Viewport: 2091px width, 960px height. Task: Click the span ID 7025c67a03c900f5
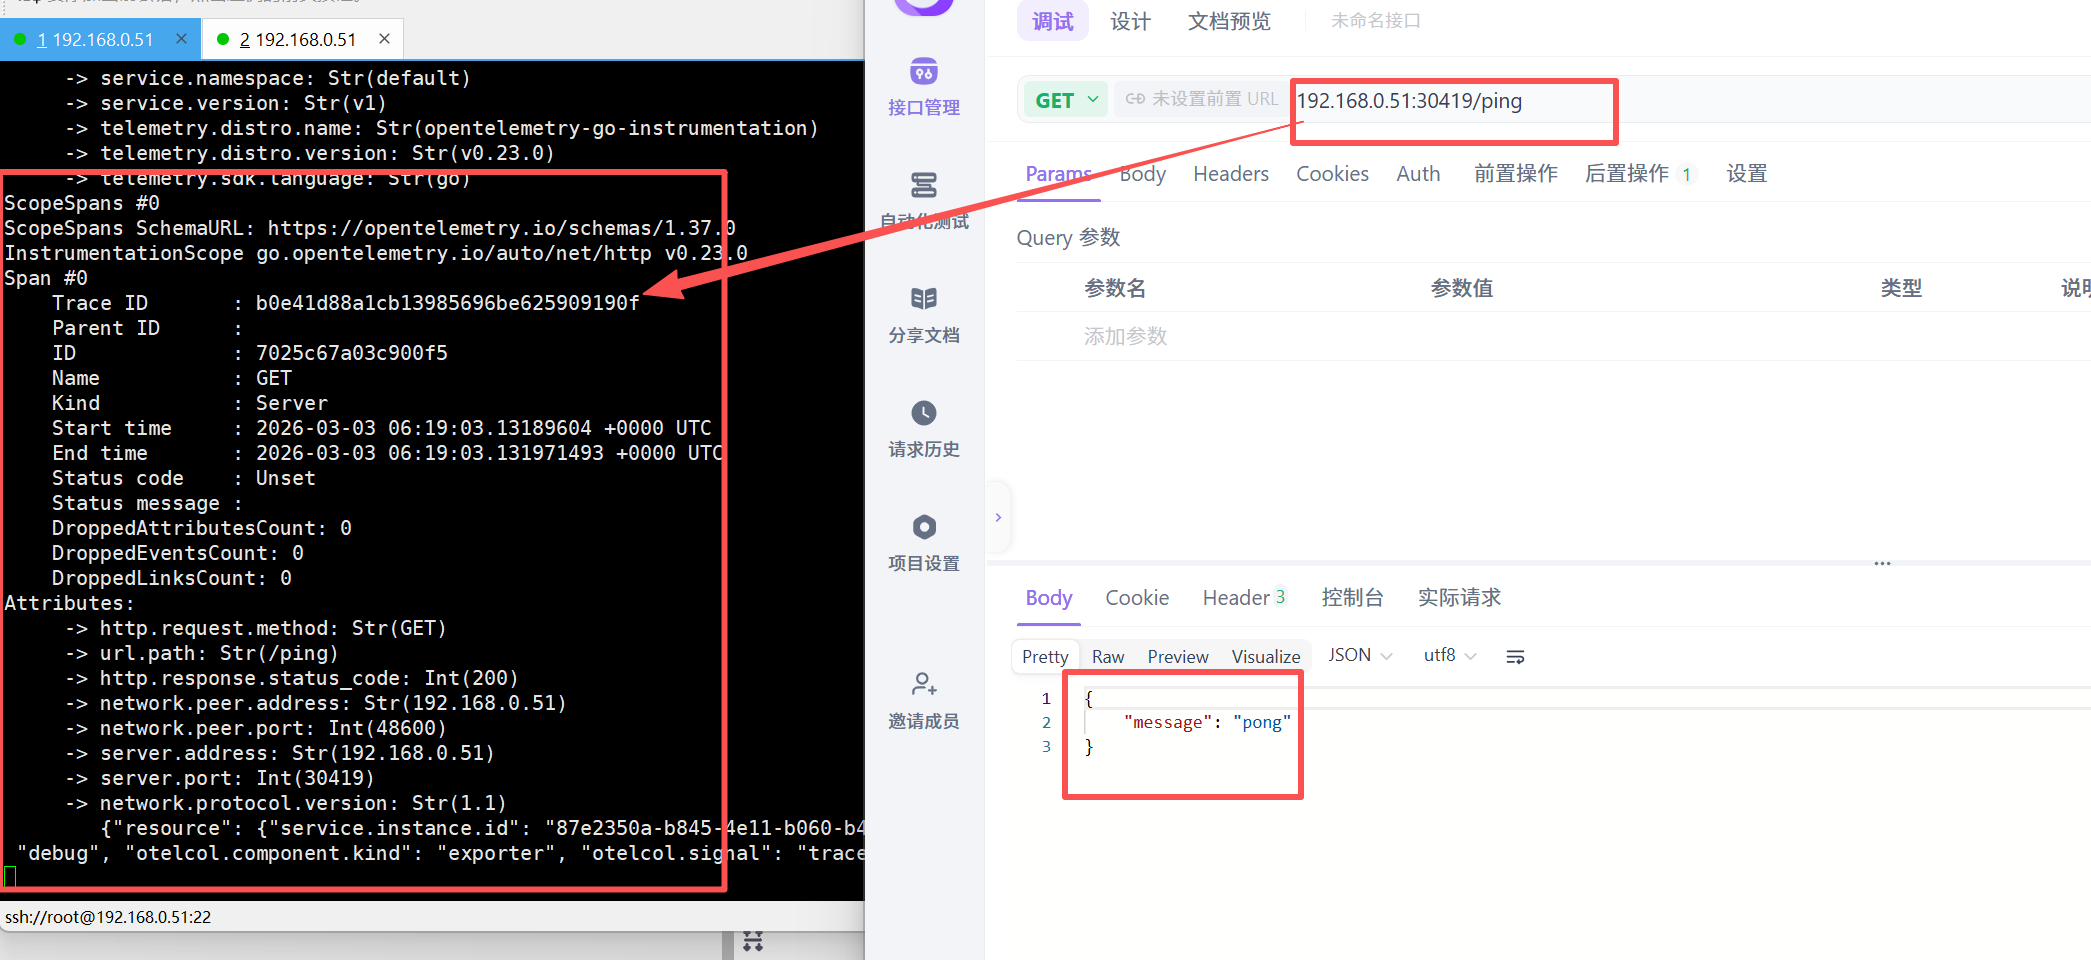352,353
